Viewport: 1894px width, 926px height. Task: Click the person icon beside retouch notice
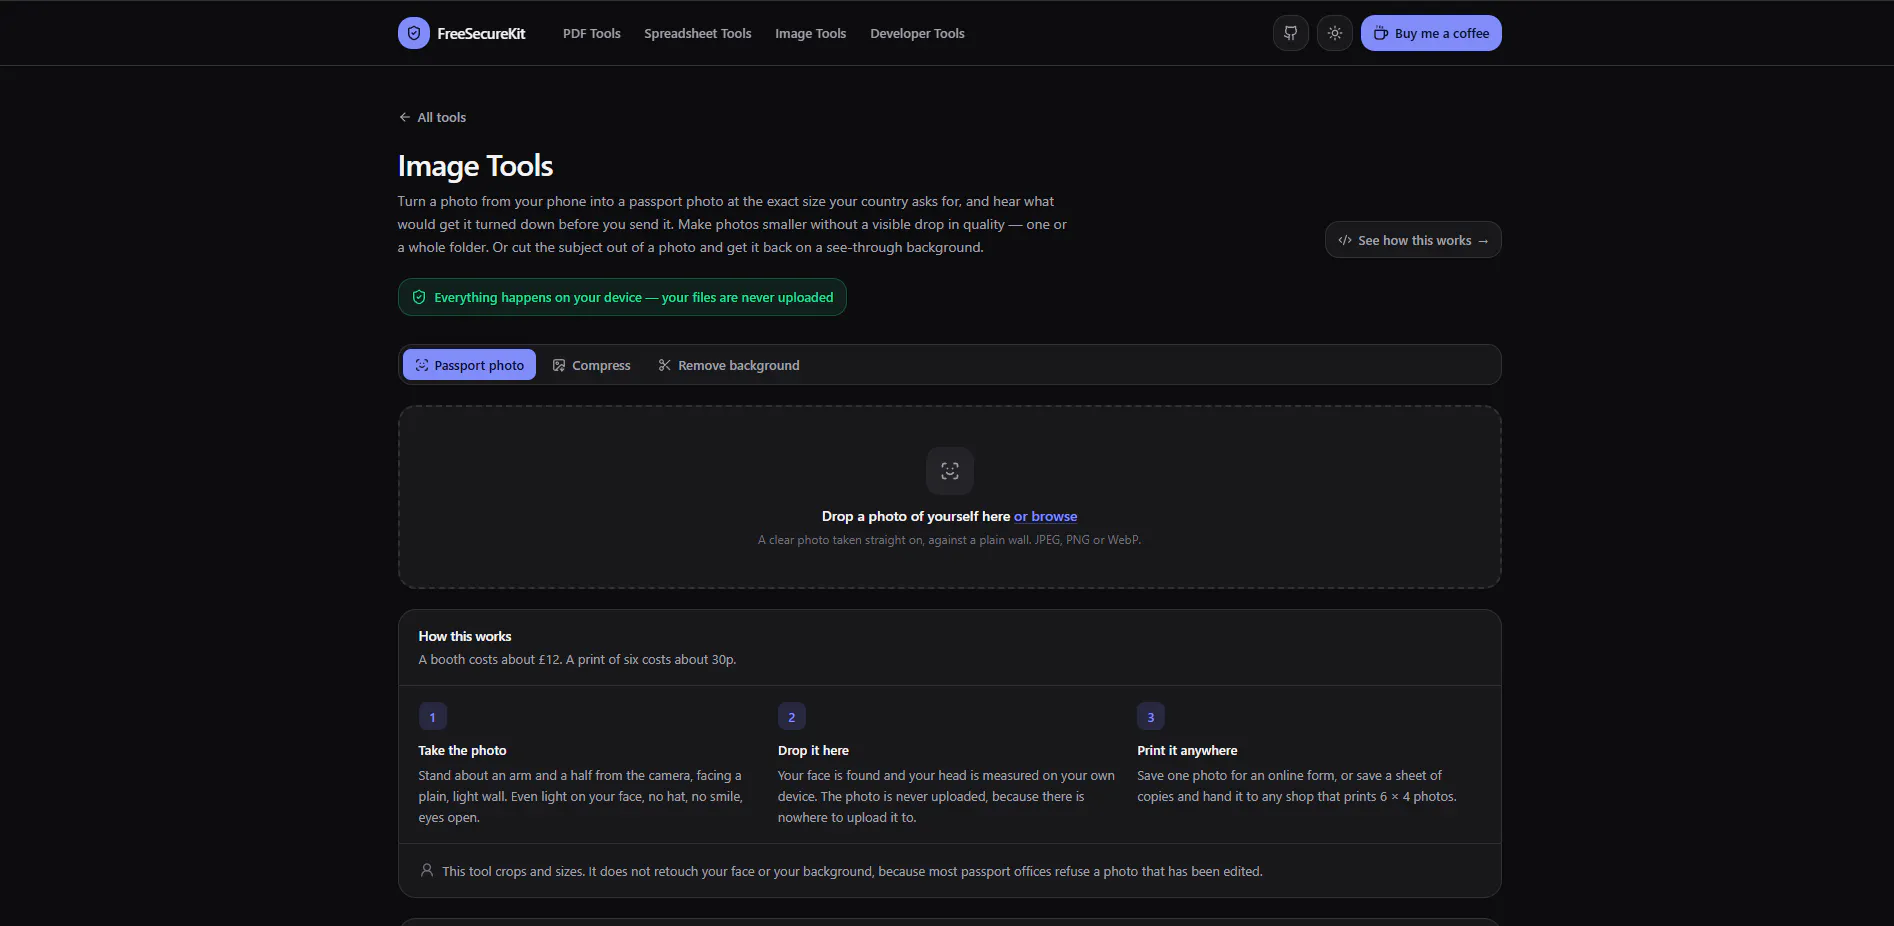[427, 871]
